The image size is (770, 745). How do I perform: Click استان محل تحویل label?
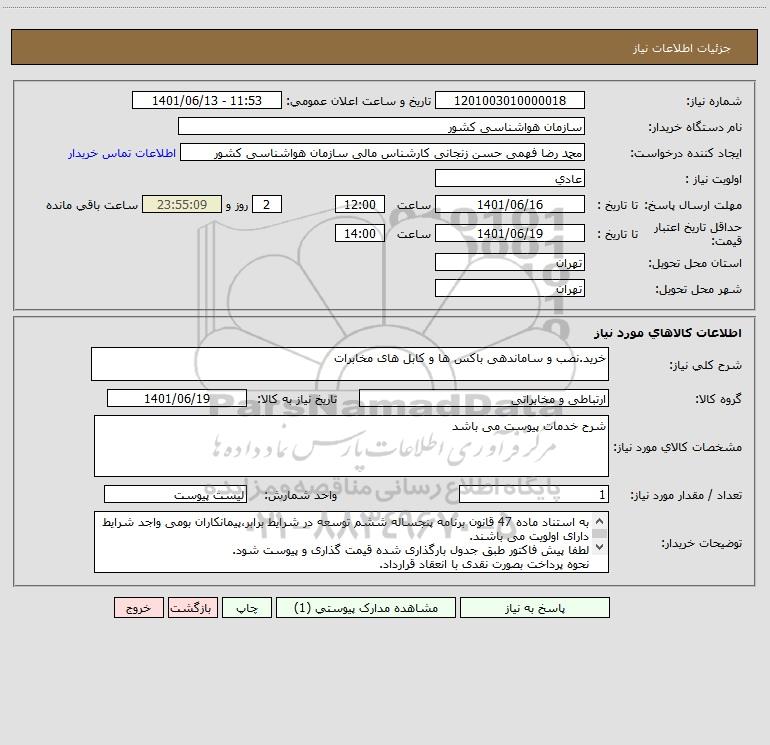click(x=695, y=264)
